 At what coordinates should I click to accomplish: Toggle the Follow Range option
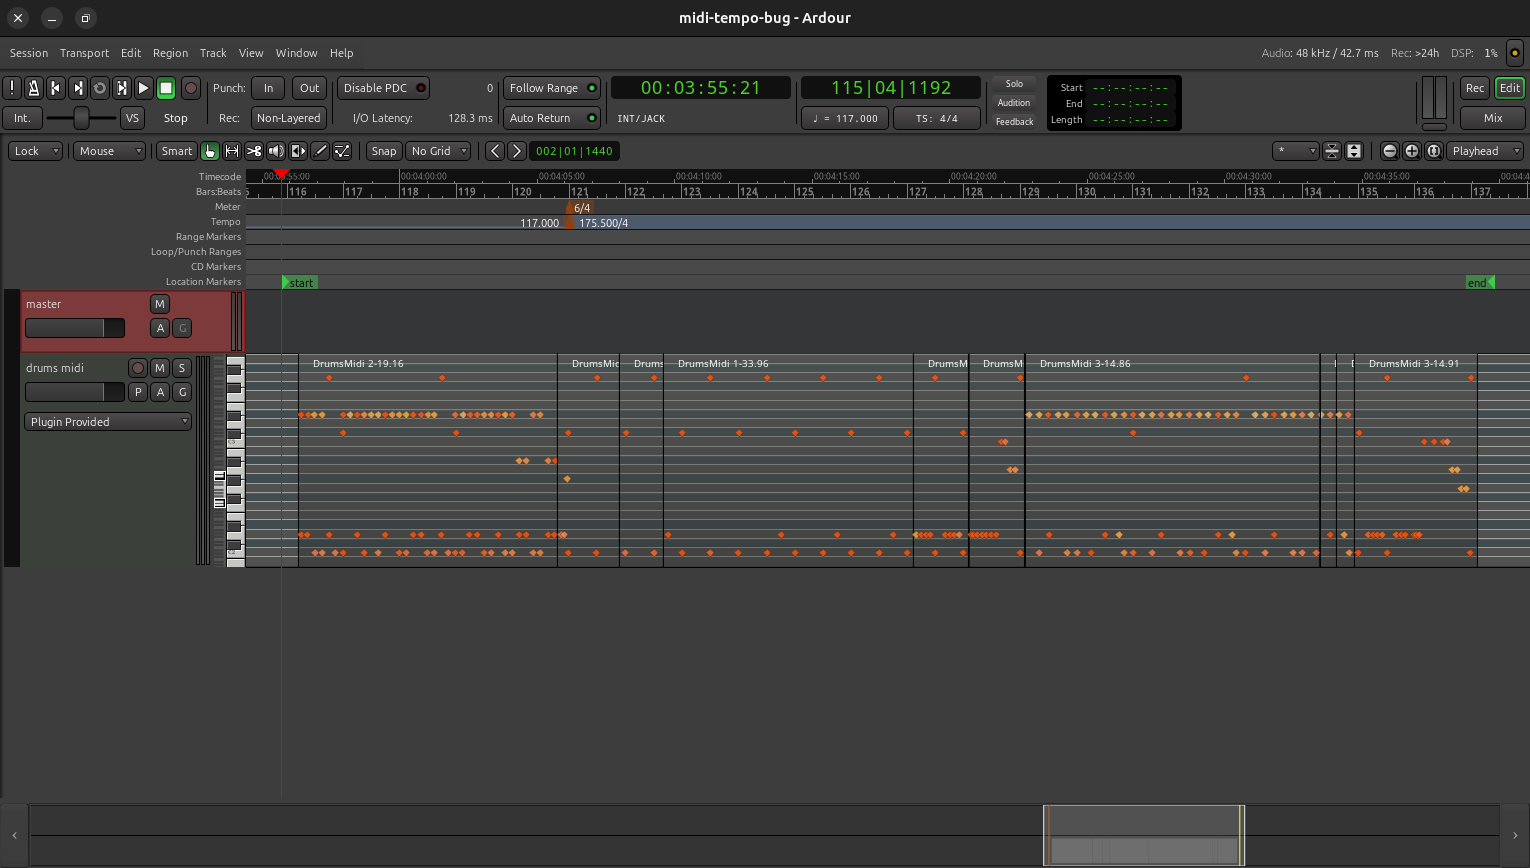coord(552,88)
